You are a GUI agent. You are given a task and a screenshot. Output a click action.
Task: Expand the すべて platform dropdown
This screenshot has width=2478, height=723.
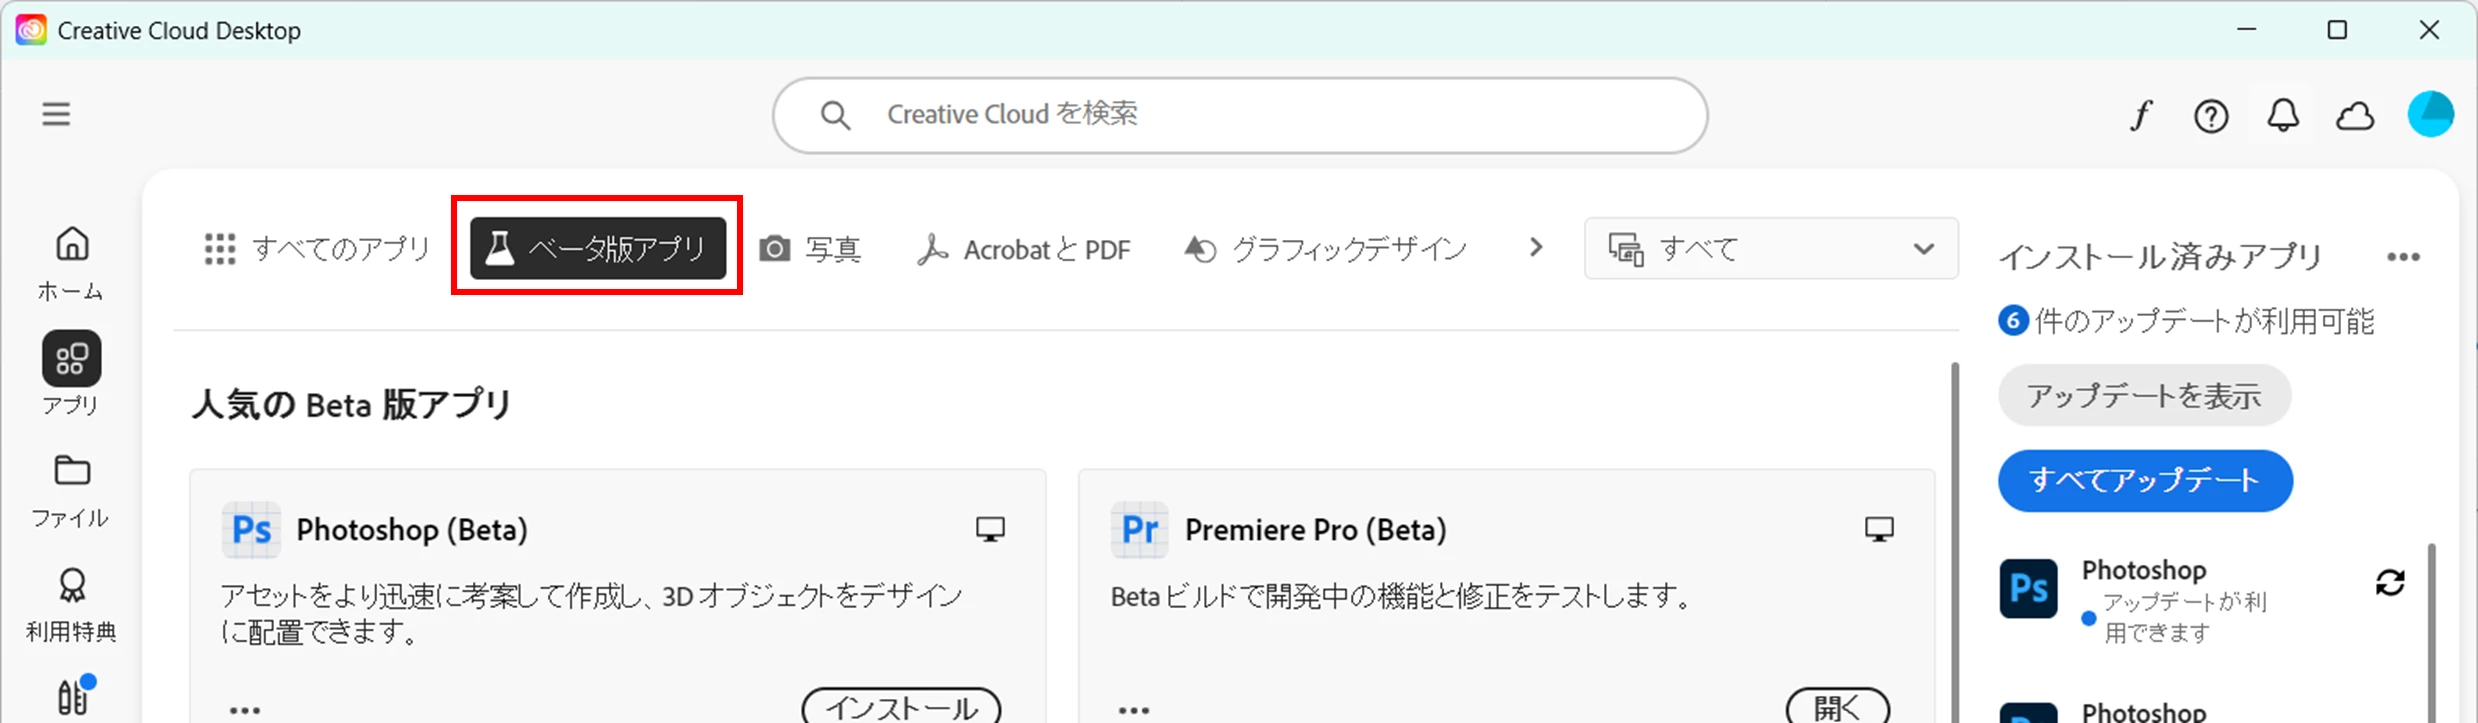coord(1771,248)
